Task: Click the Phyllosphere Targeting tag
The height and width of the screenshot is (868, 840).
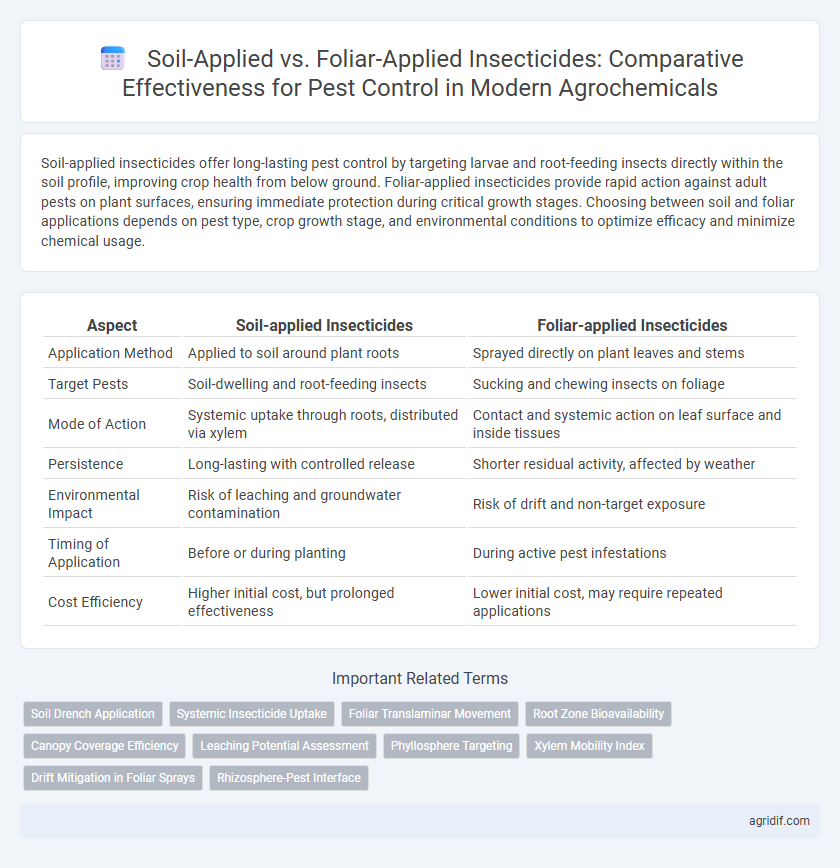Action: pyautogui.click(x=451, y=746)
